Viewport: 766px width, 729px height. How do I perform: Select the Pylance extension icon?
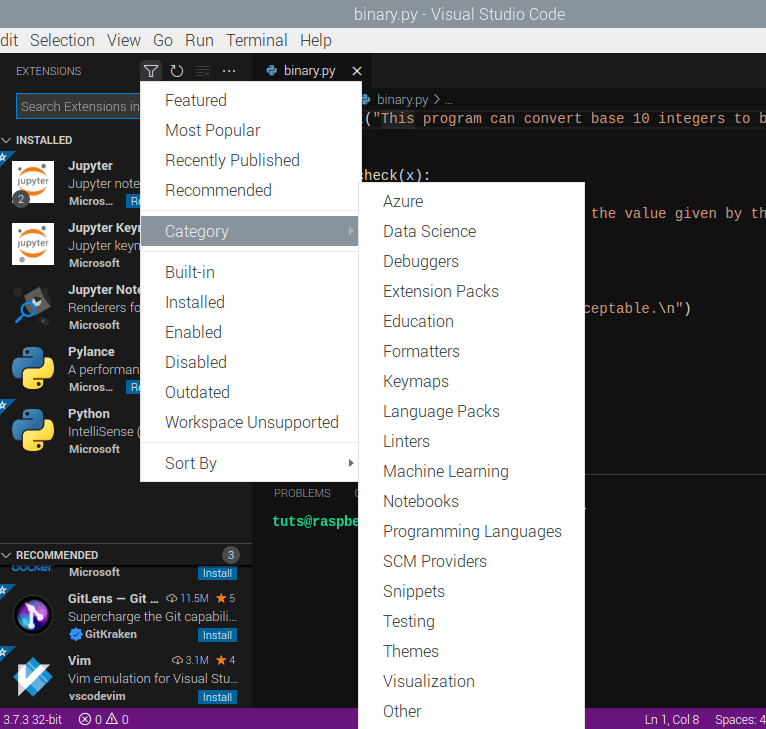33,368
